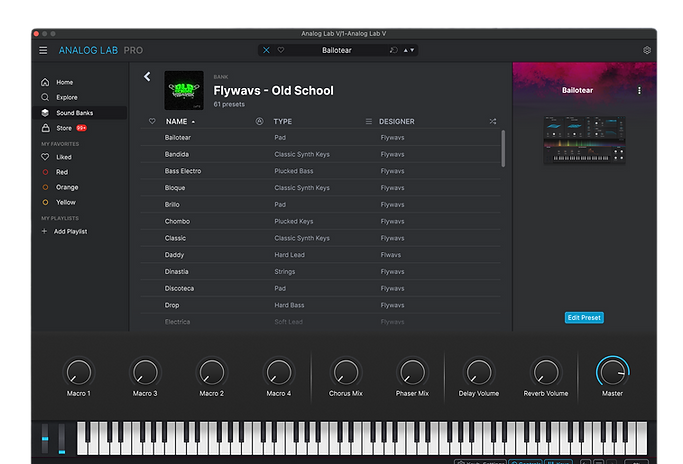Screen dimensions: 683x464
Task: Select the Dinastia preset
Action: pos(320,271)
